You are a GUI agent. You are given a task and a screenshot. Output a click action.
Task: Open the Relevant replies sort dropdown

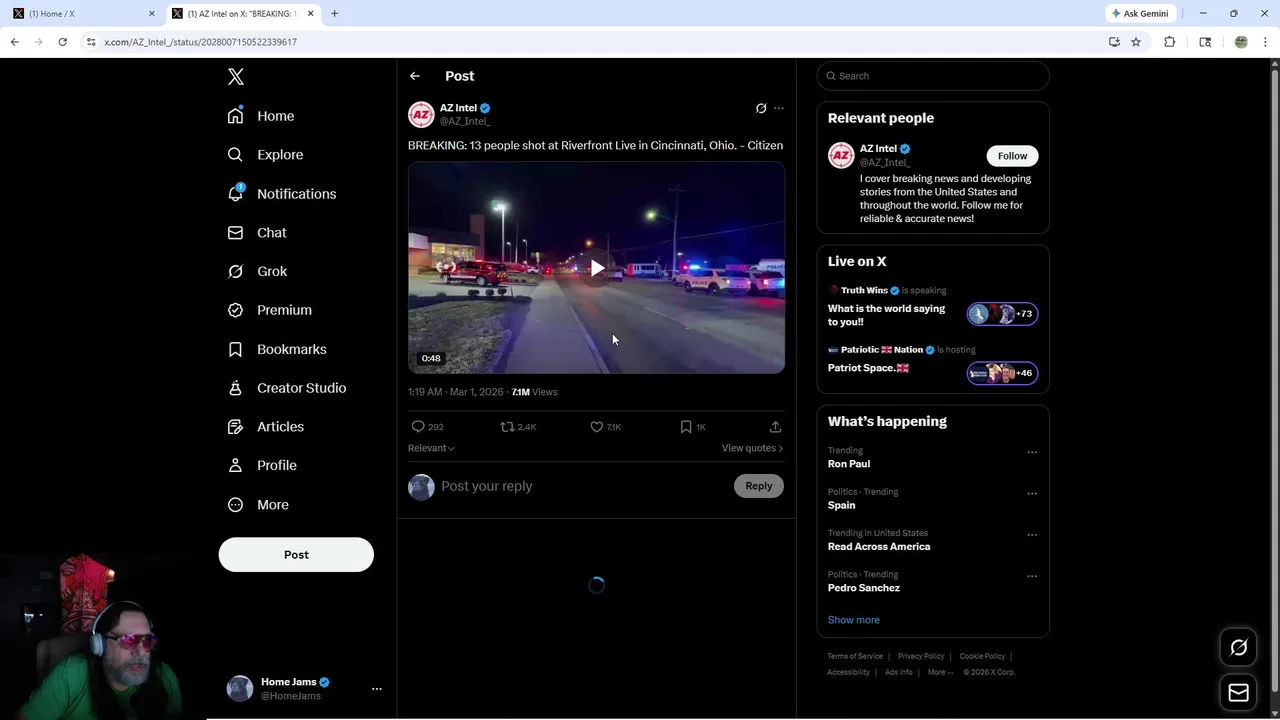(x=431, y=448)
